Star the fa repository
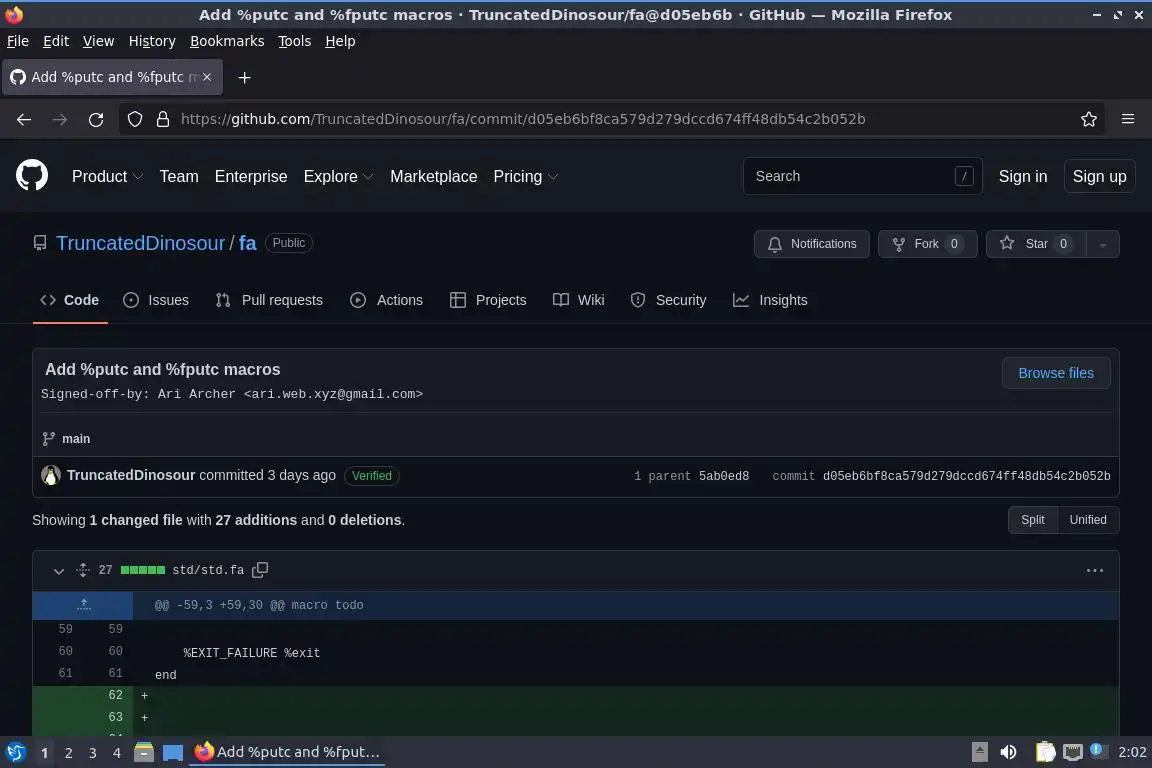 pyautogui.click(x=1037, y=244)
